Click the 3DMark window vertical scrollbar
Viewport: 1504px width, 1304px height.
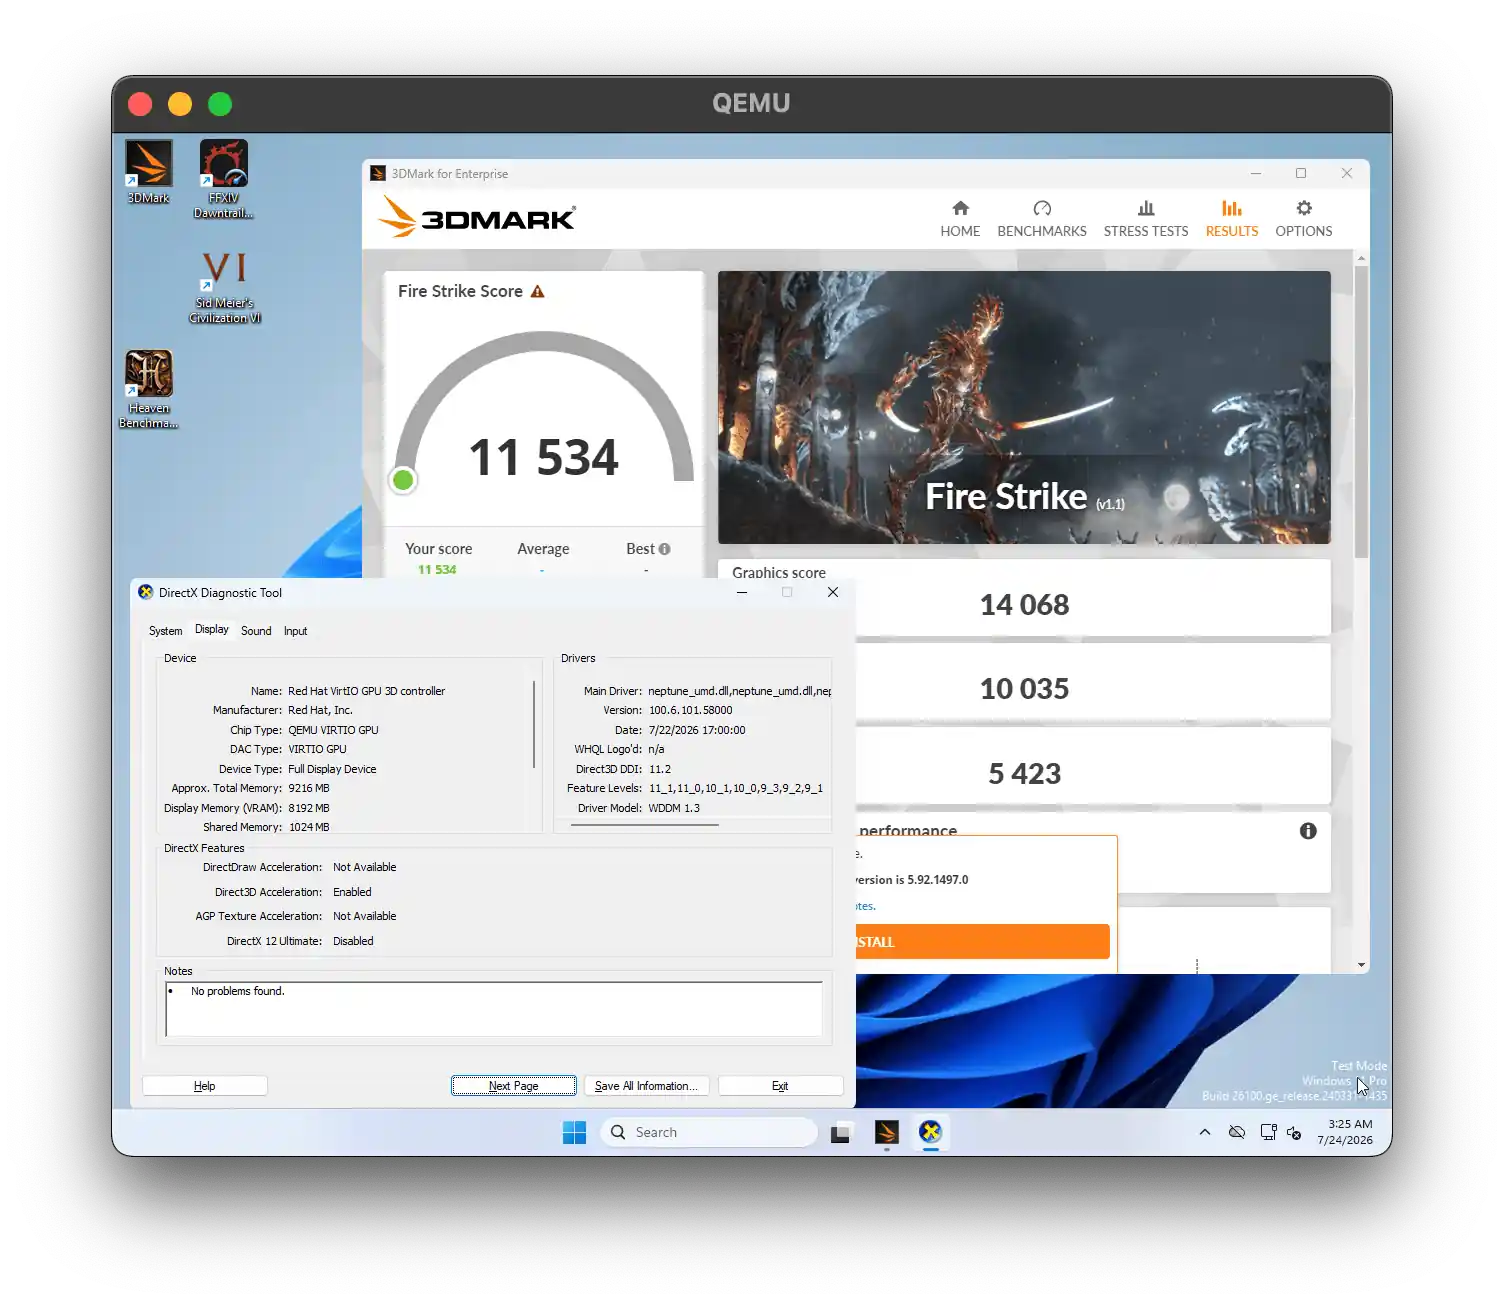pos(1361,412)
